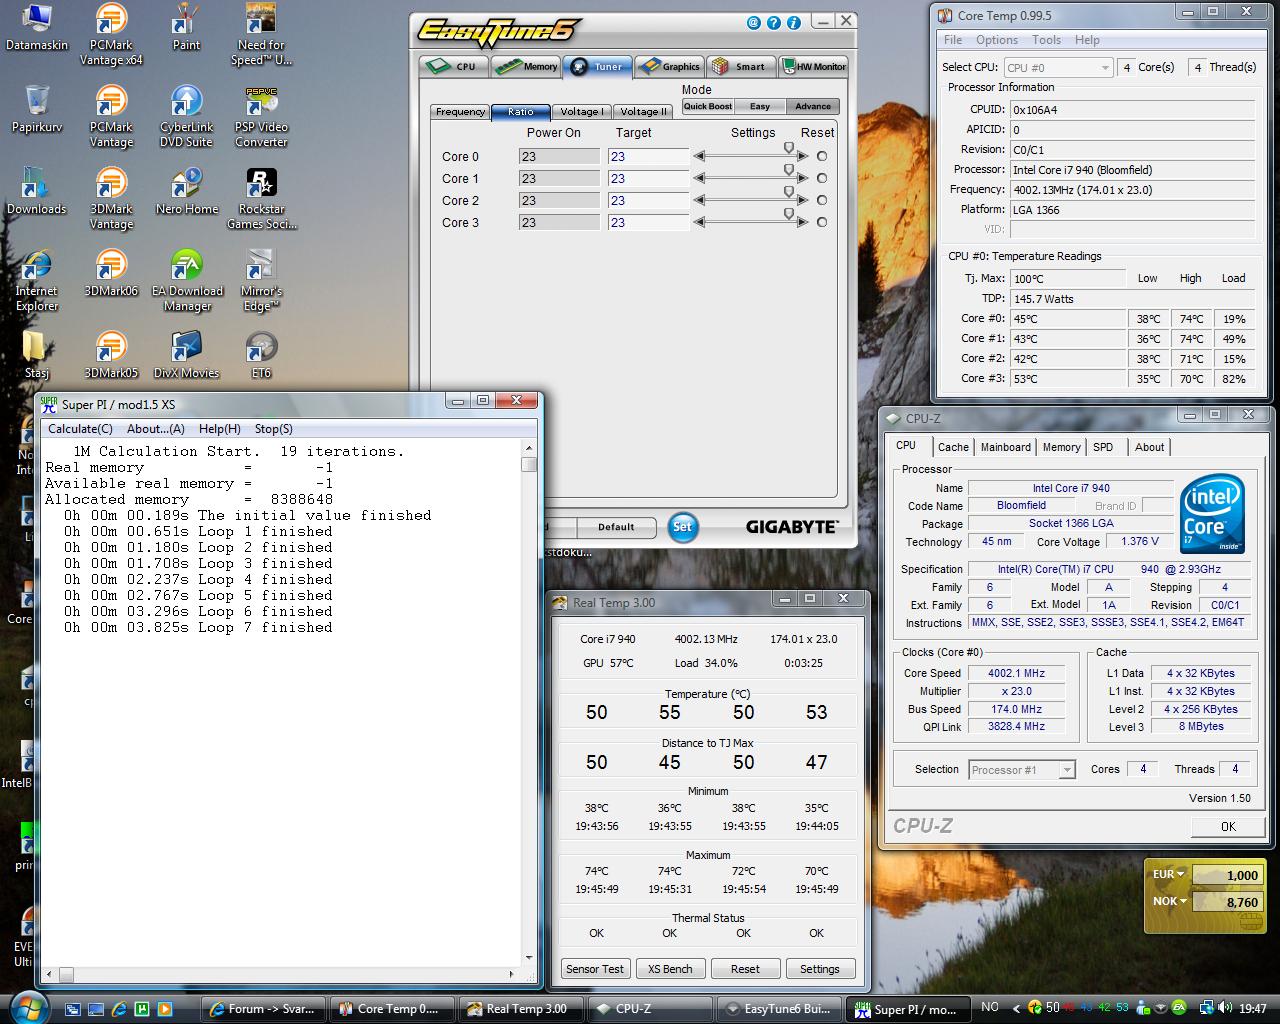Image resolution: width=1280 pixels, height=1024 pixels.
Task: Click Core 0 ratio slider handle
Action: tap(789, 148)
